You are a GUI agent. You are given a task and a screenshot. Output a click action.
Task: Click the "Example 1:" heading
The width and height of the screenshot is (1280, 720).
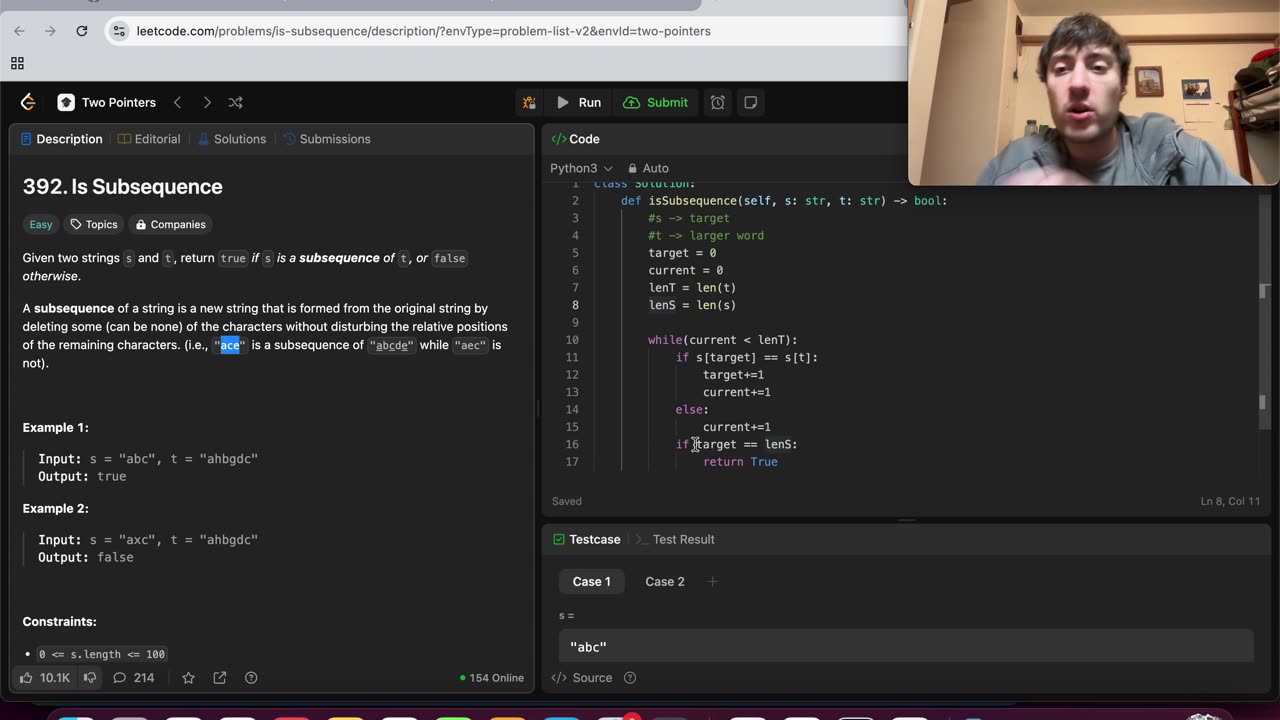coord(56,427)
